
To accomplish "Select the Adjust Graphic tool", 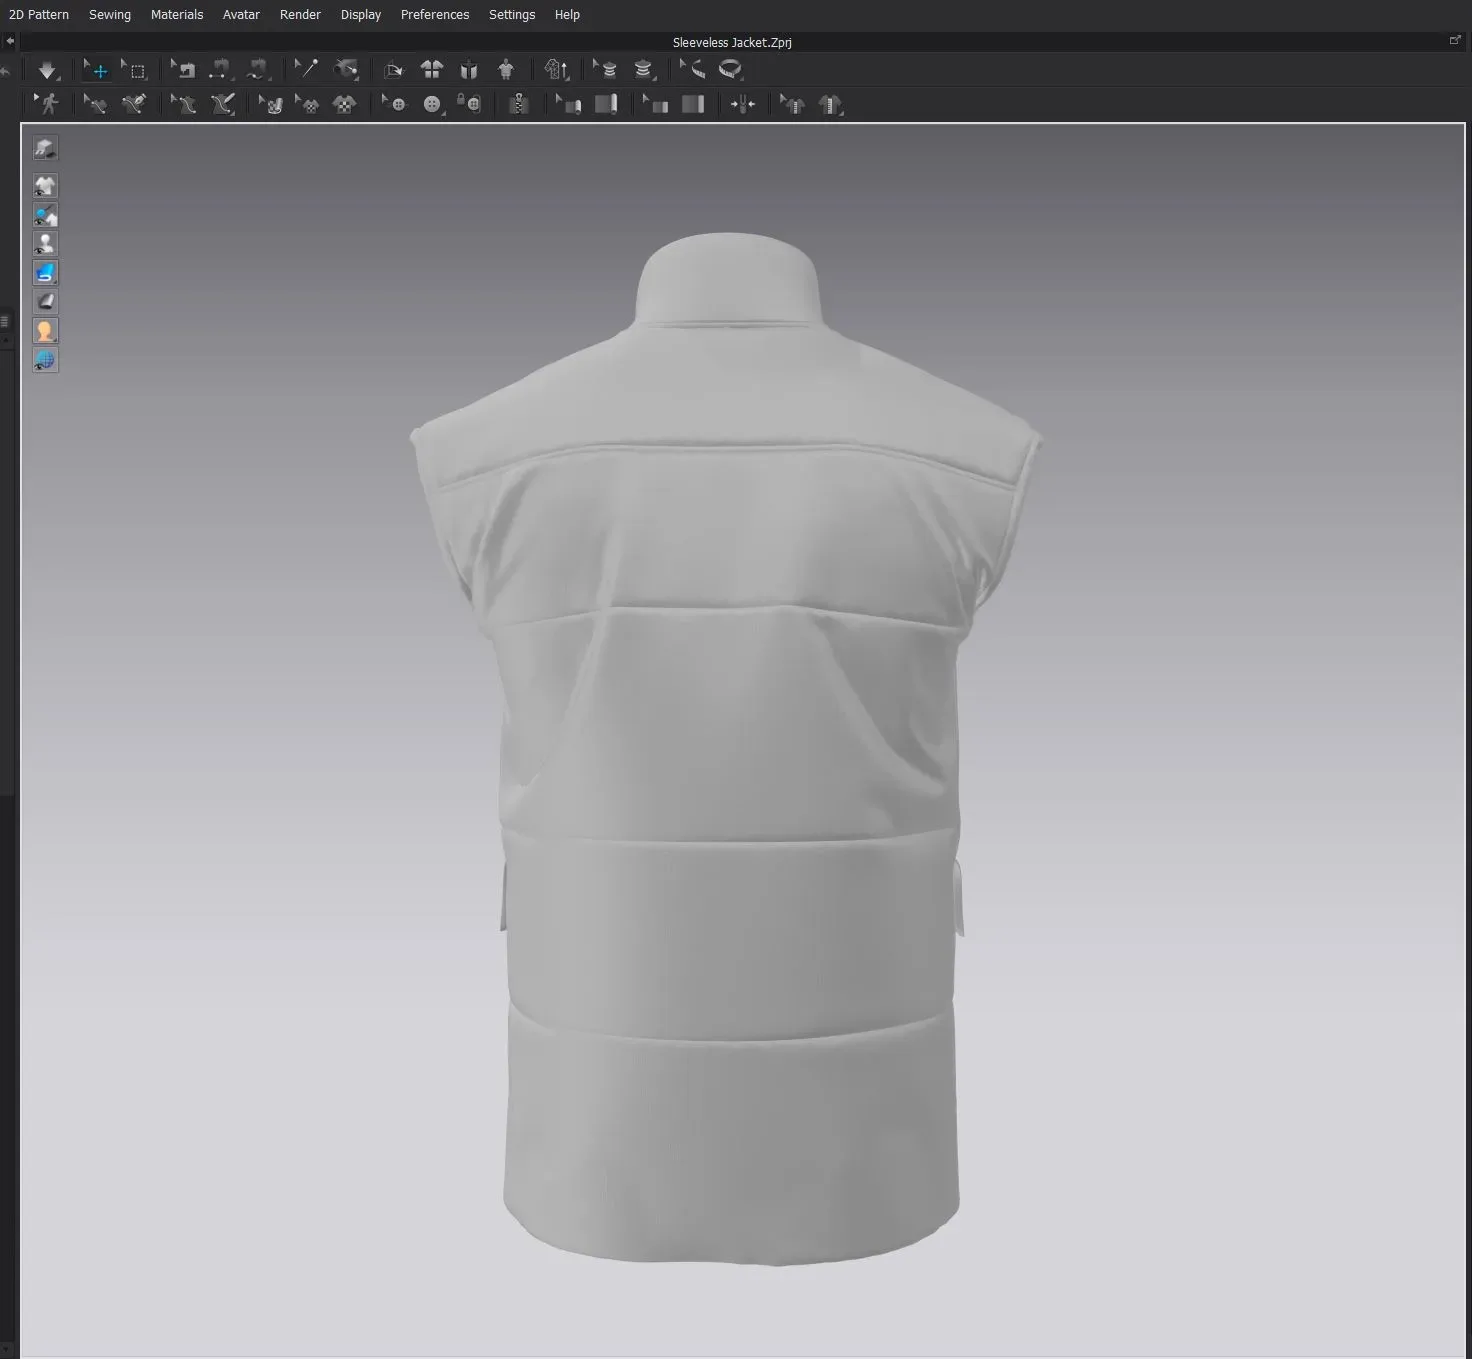I will (308, 104).
